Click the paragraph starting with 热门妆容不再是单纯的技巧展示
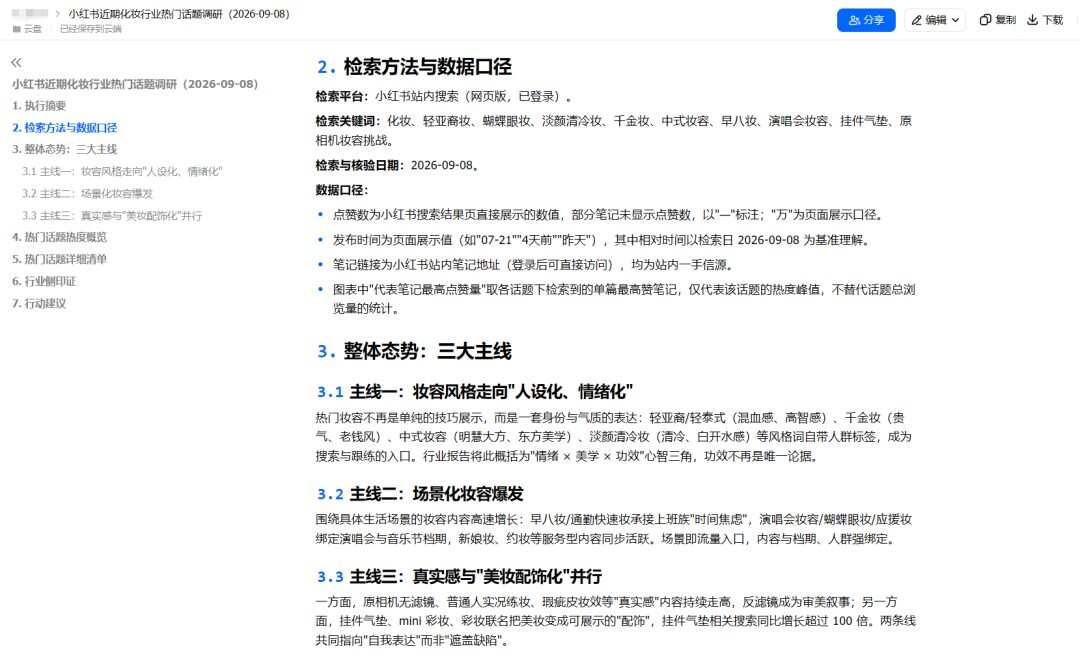 pos(614,437)
